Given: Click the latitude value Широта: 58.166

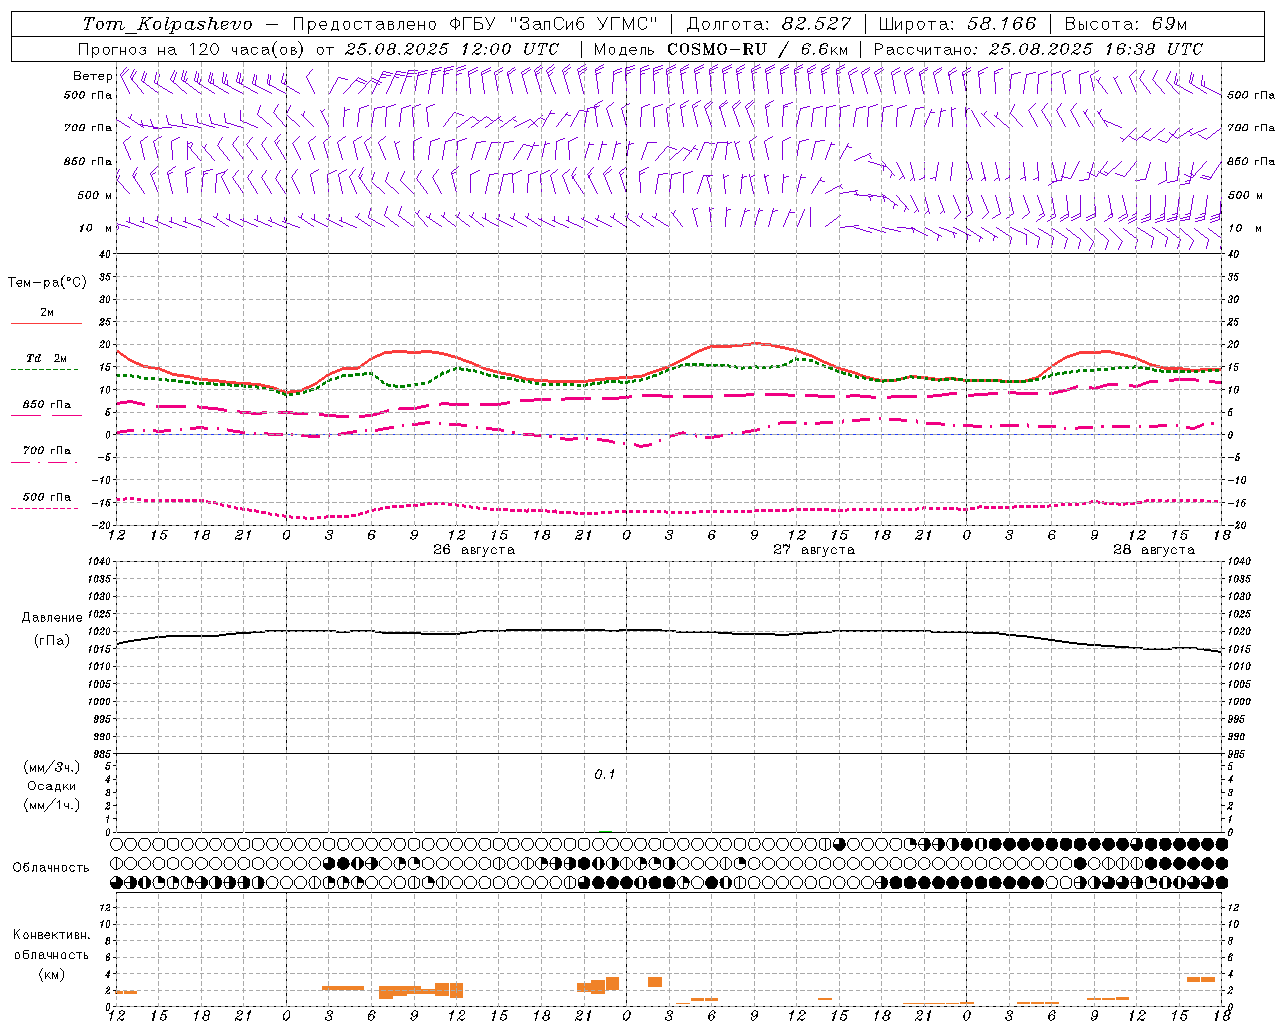Looking at the screenshot, I should click(958, 24).
